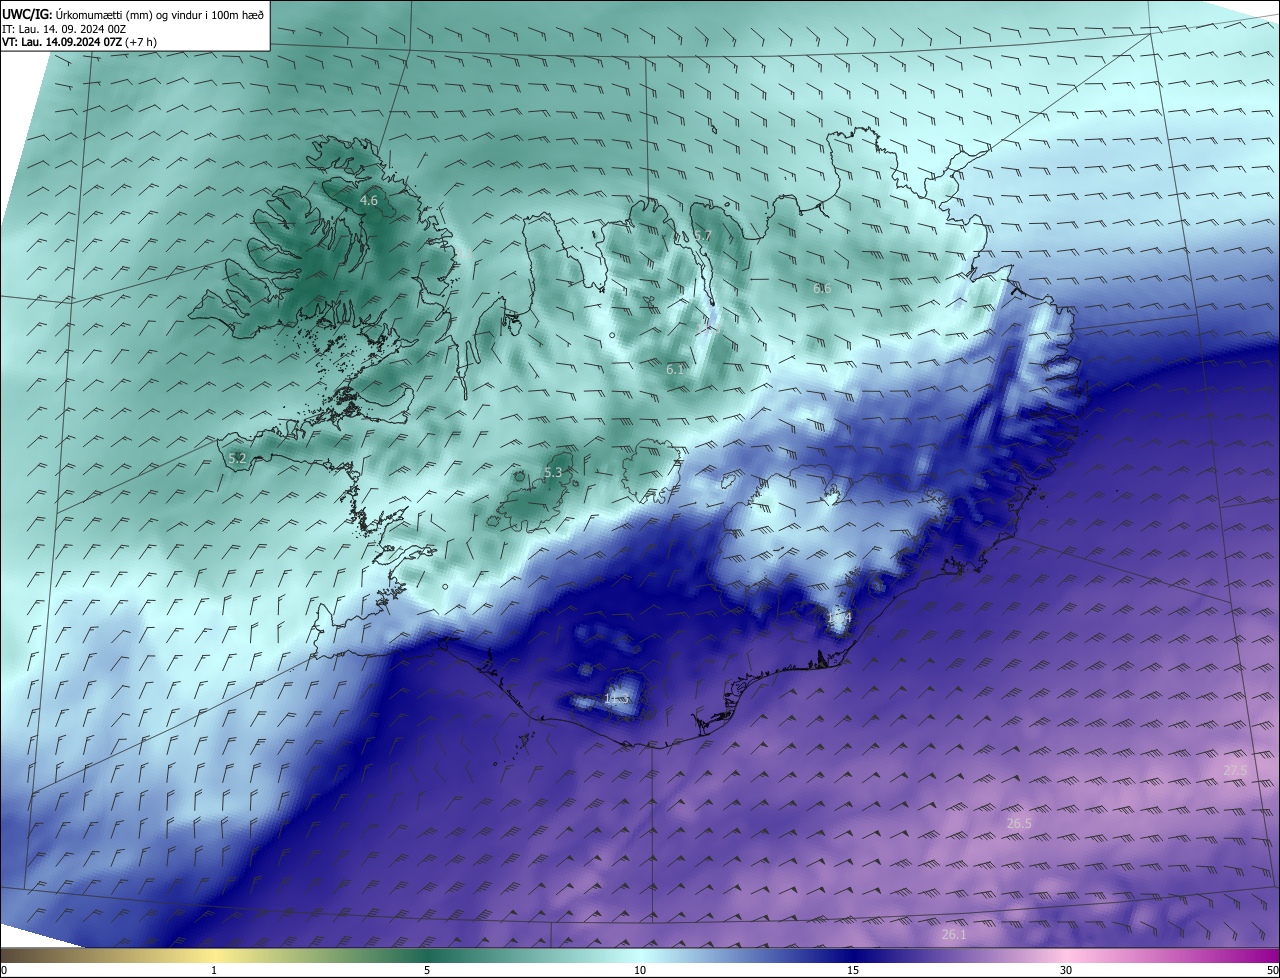The width and height of the screenshot is (1280, 978).
Task: Click the 50 tick label on the color scale
Action: coord(1272,970)
